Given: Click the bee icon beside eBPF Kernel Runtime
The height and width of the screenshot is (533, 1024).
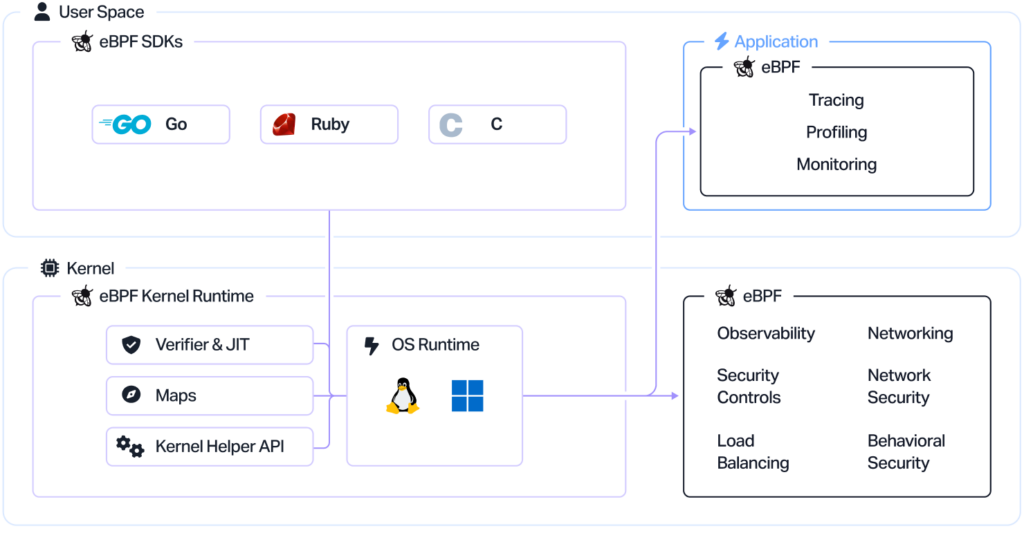Looking at the screenshot, I should point(82,296).
